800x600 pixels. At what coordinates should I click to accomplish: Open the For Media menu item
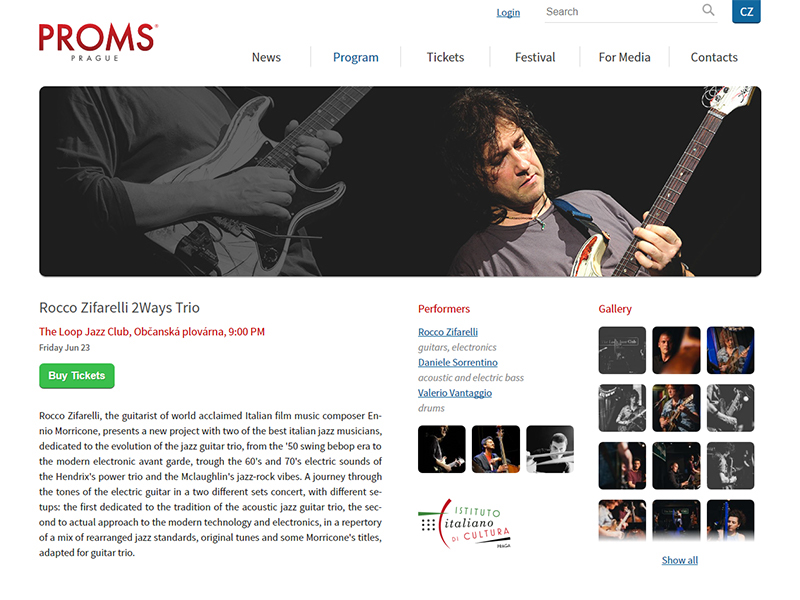624,57
